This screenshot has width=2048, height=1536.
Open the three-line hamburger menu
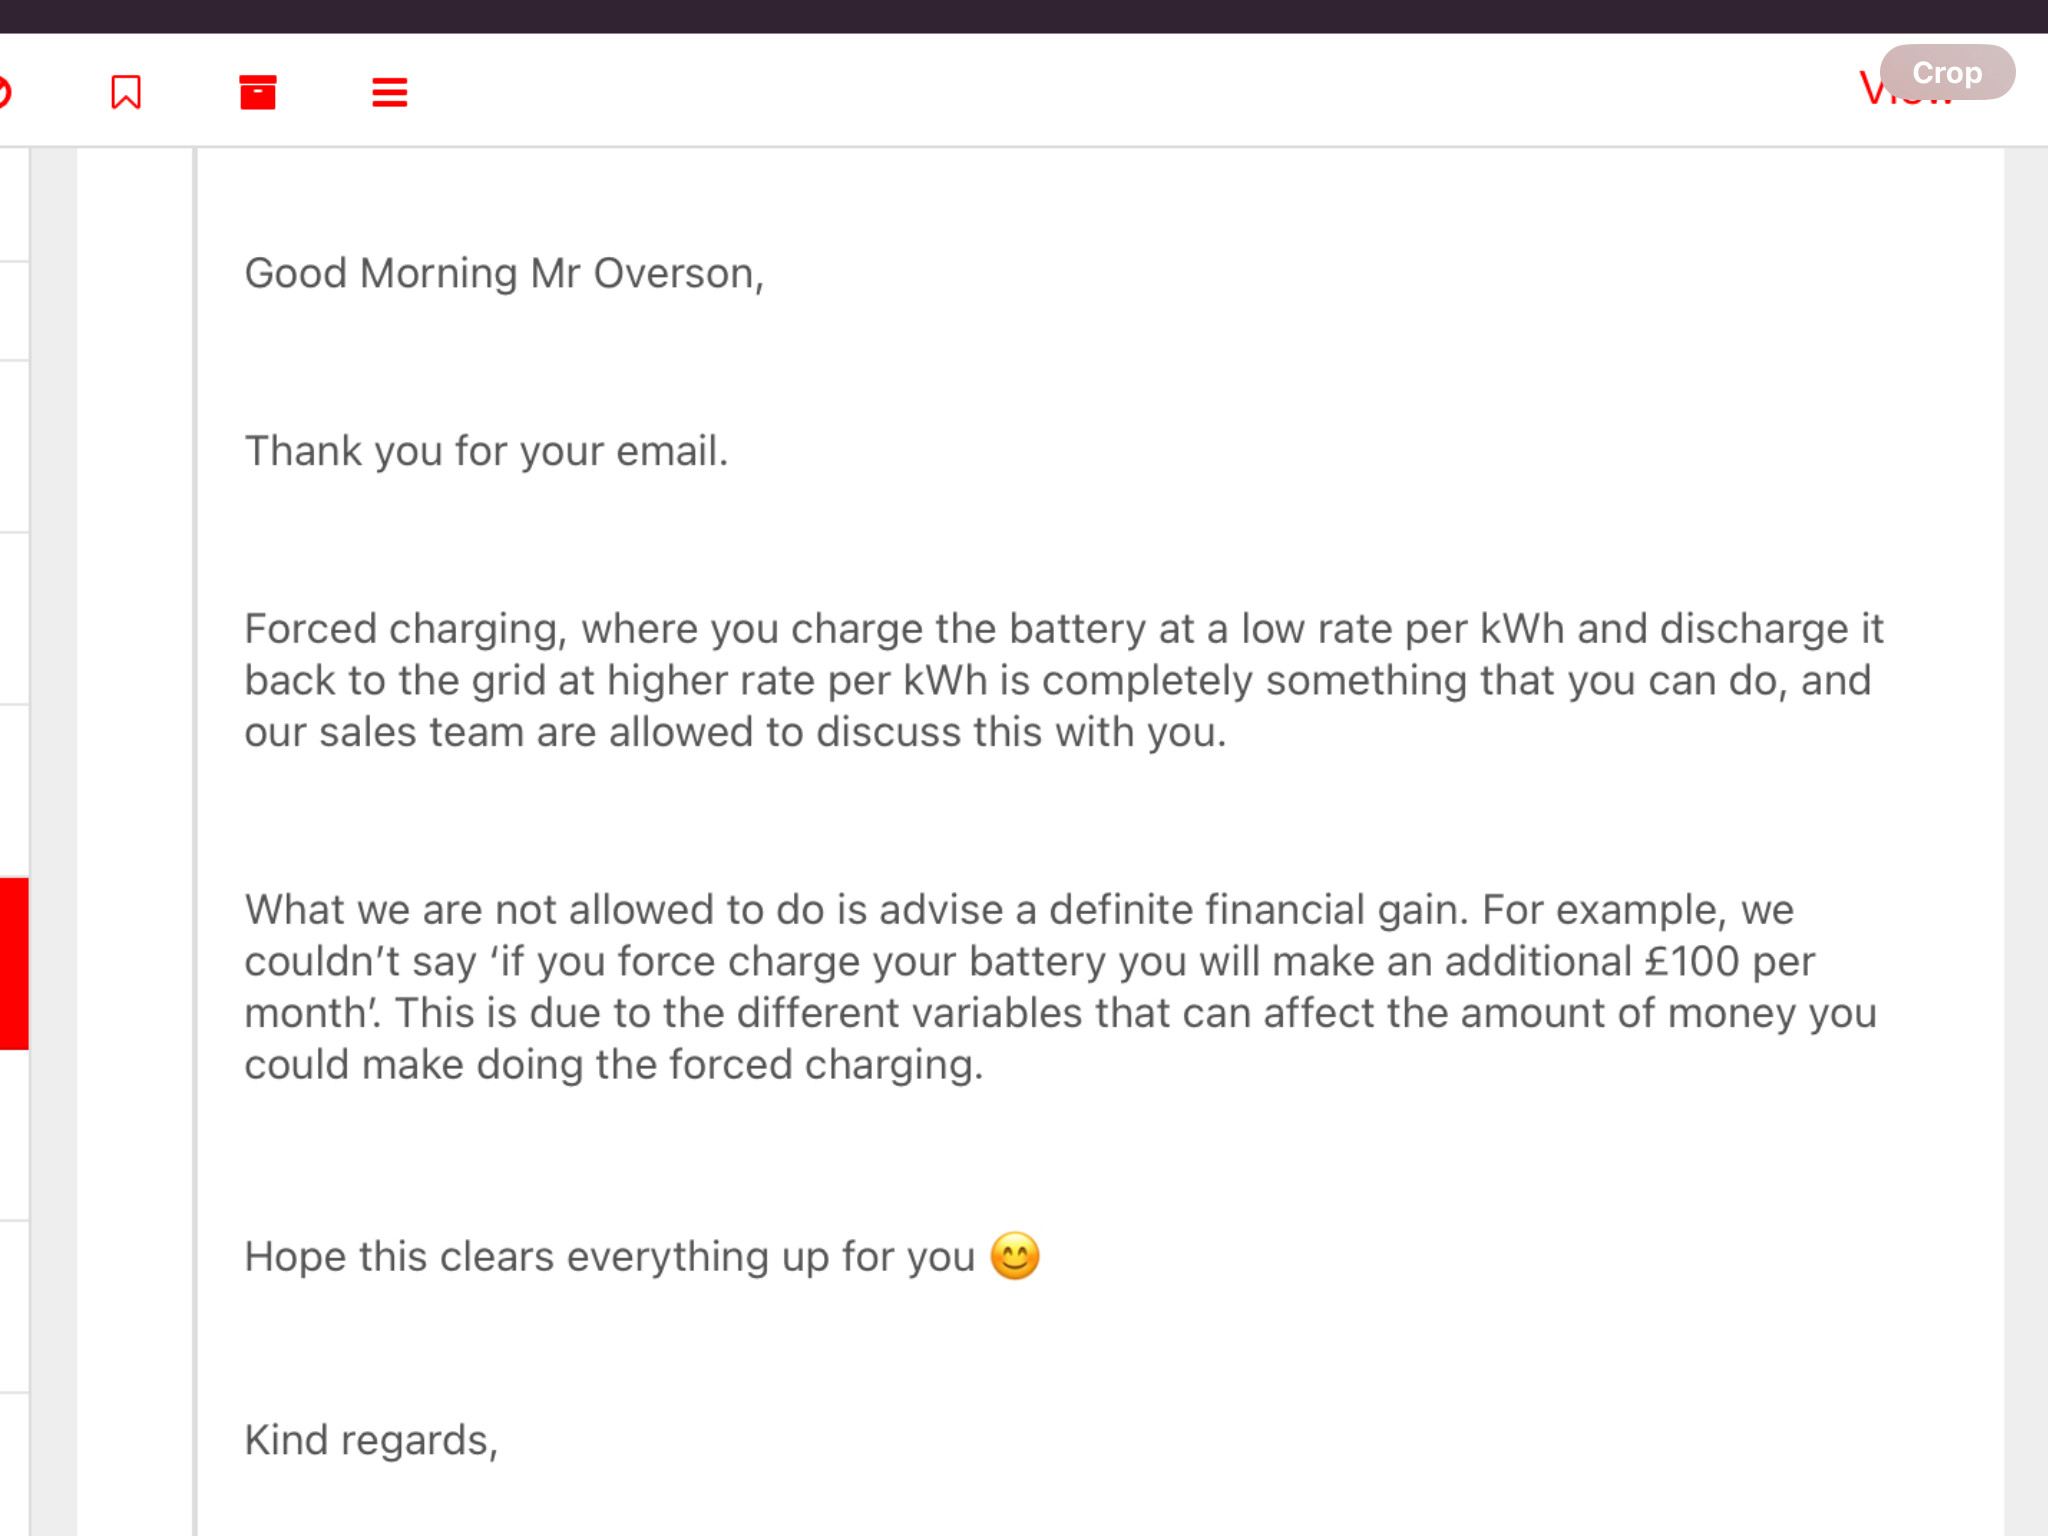pyautogui.click(x=390, y=92)
